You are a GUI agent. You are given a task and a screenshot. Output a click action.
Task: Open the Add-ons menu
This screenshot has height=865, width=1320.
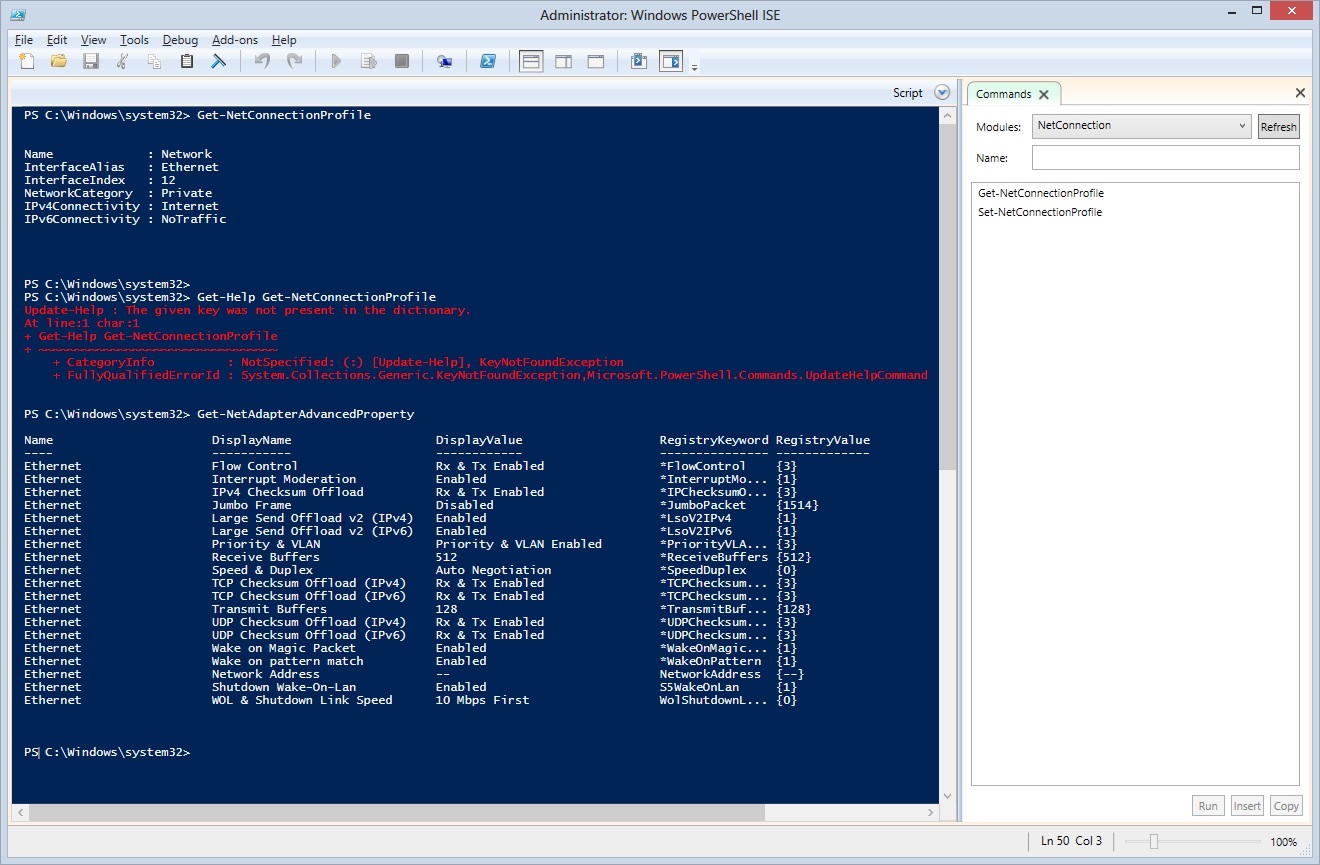tap(235, 40)
